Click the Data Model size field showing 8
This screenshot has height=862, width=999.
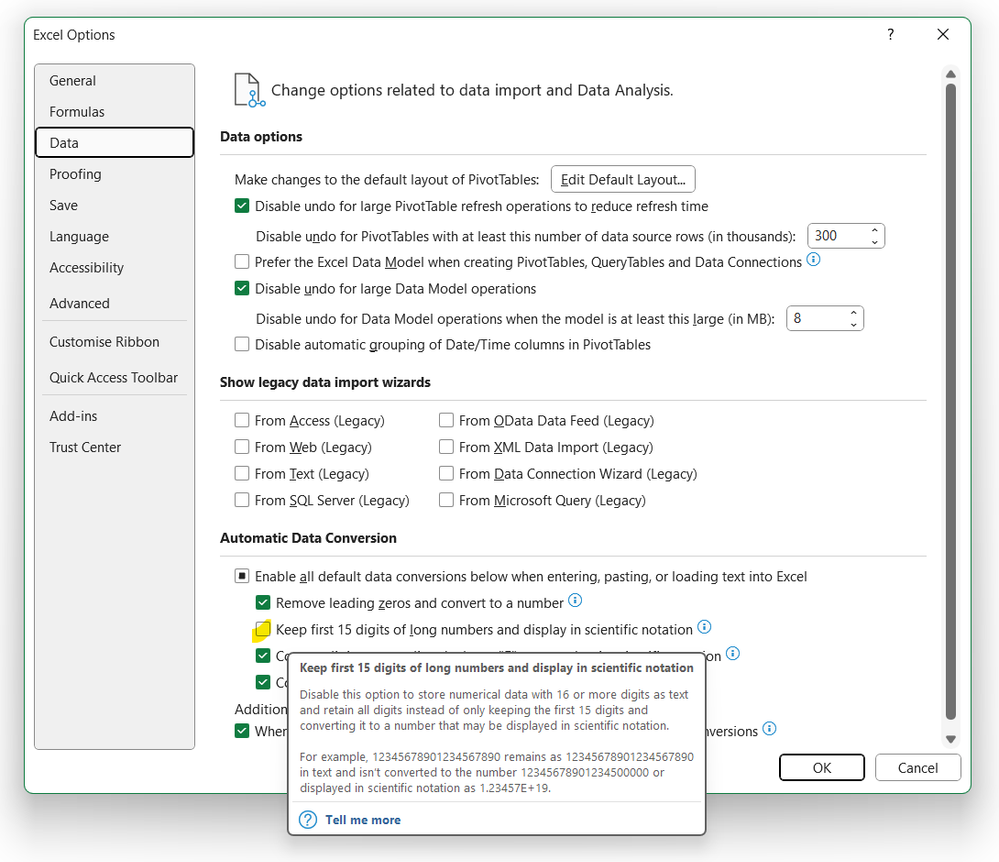(817, 319)
